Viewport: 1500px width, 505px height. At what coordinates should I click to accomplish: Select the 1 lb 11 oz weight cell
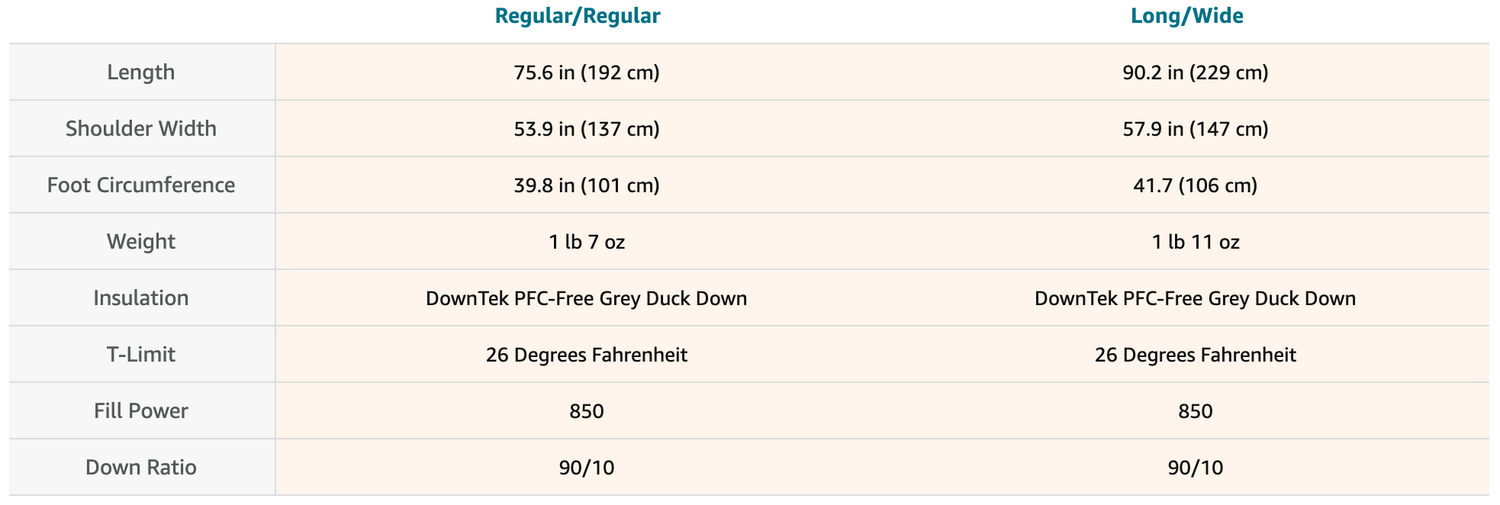[x=1195, y=242]
